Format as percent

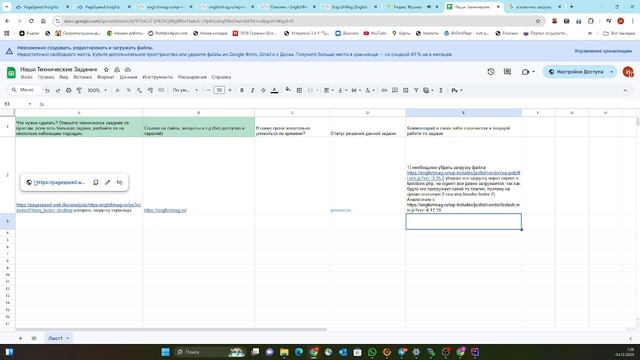click(129, 90)
